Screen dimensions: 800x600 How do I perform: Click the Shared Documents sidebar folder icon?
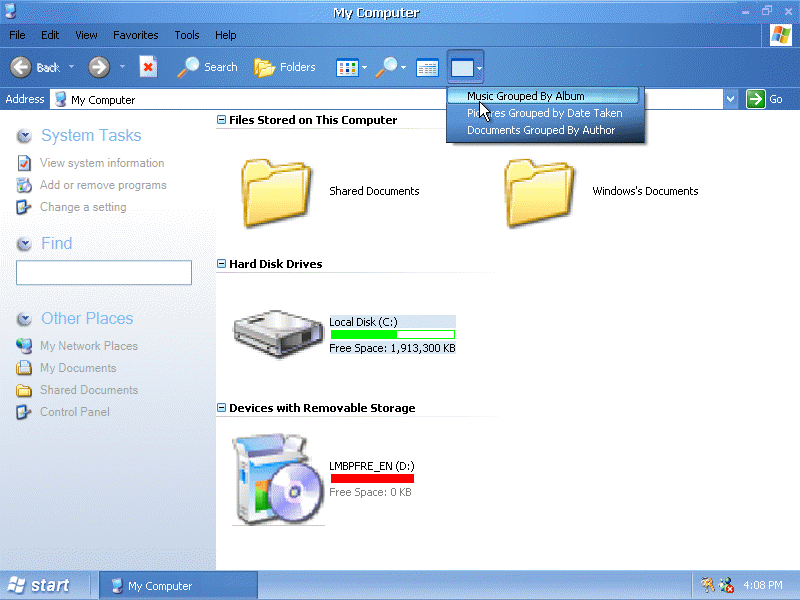pyautogui.click(x=23, y=390)
